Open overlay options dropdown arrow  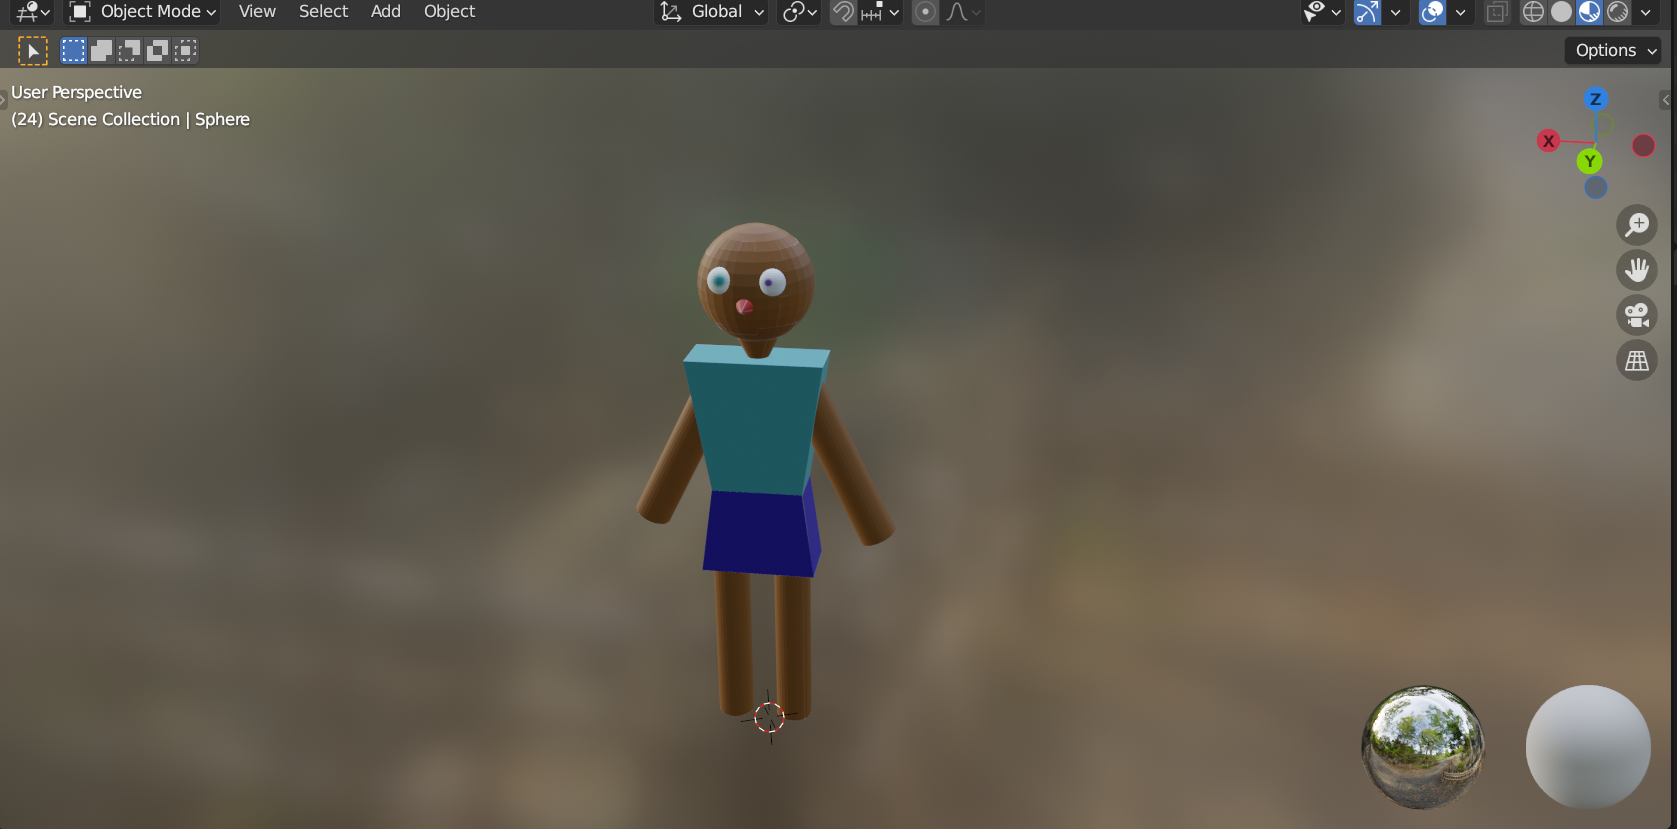[1460, 12]
